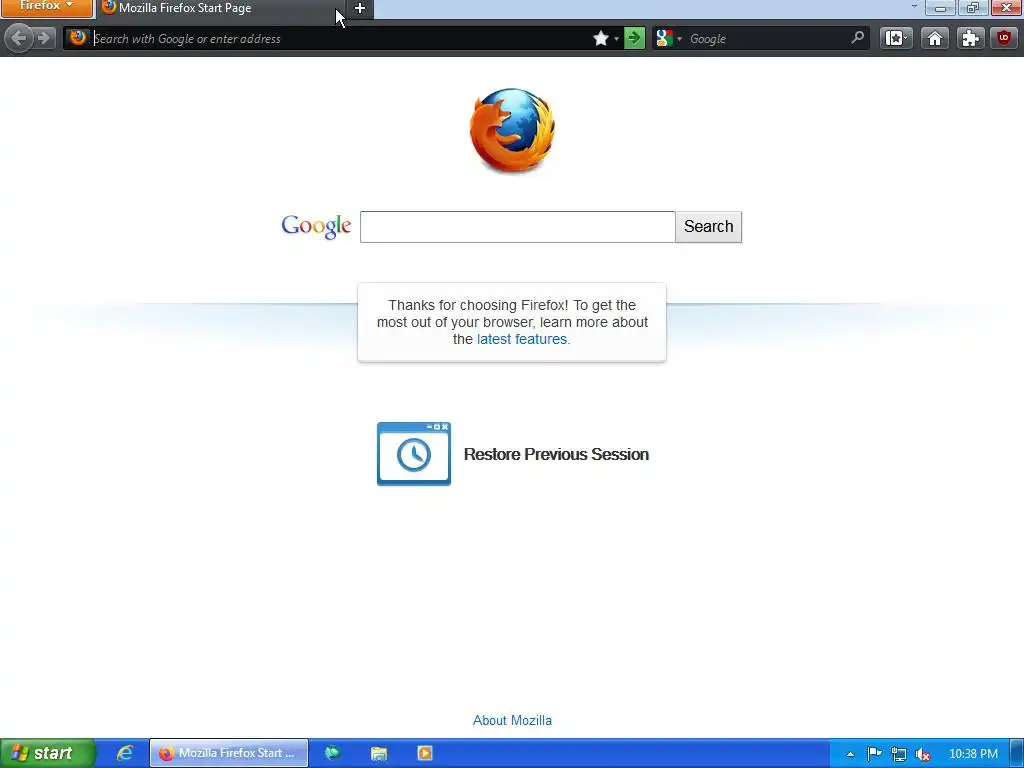Show hidden tray icons arrow

(x=850, y=754)
